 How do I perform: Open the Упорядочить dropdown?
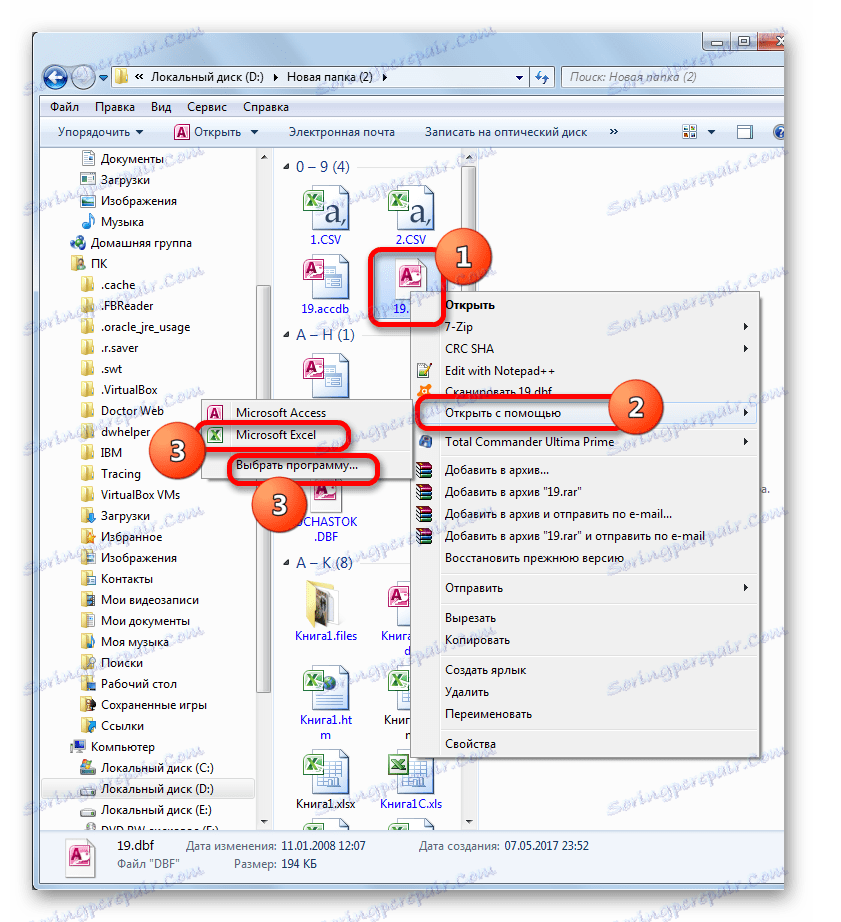pos(100,132)
